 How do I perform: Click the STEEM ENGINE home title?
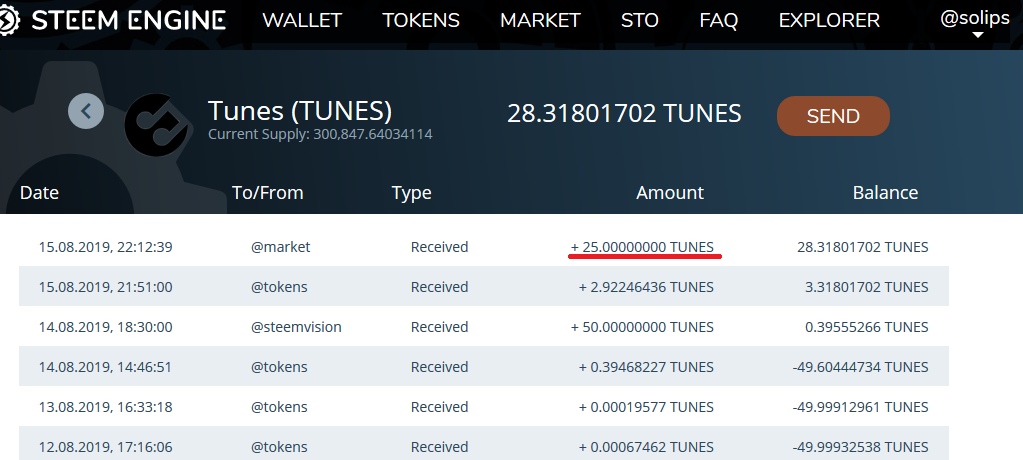pos(129,20)
